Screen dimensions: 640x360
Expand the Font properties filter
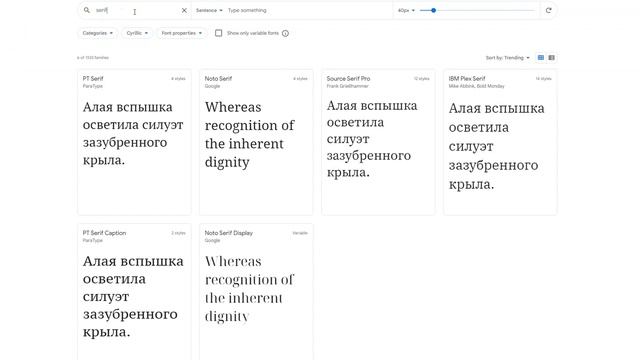182,33
